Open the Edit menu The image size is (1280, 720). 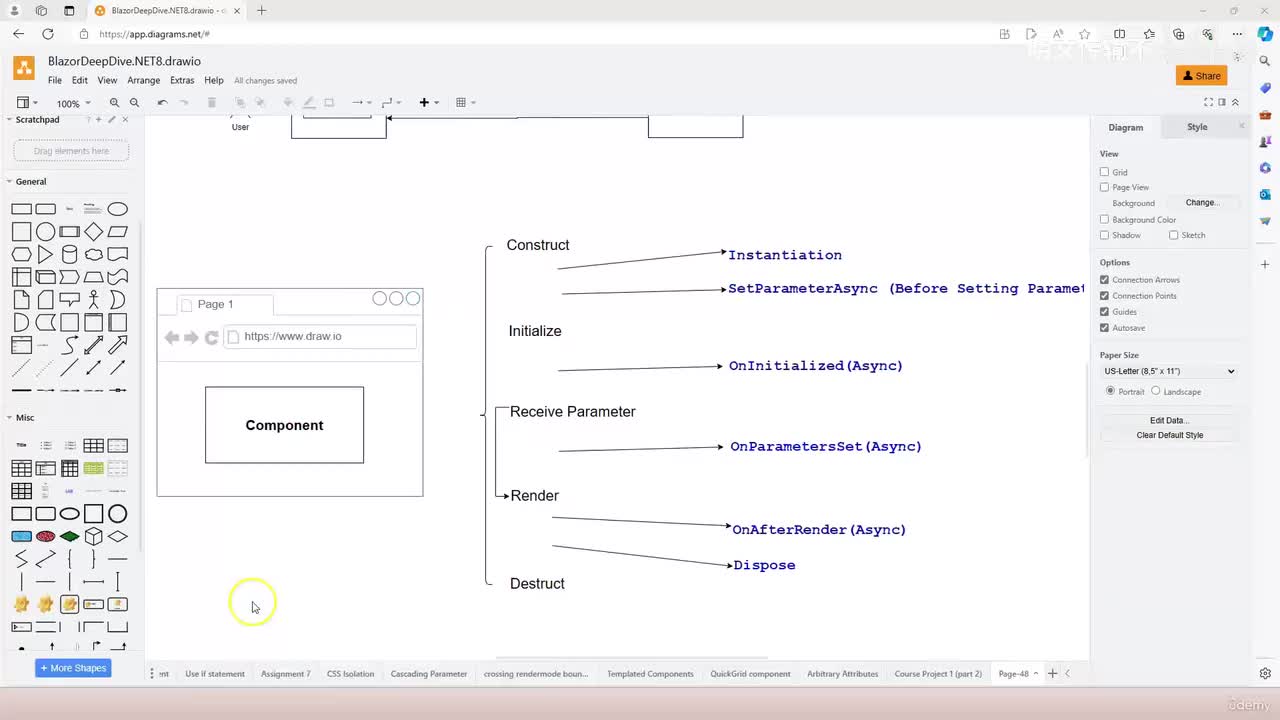click(80, 81)
